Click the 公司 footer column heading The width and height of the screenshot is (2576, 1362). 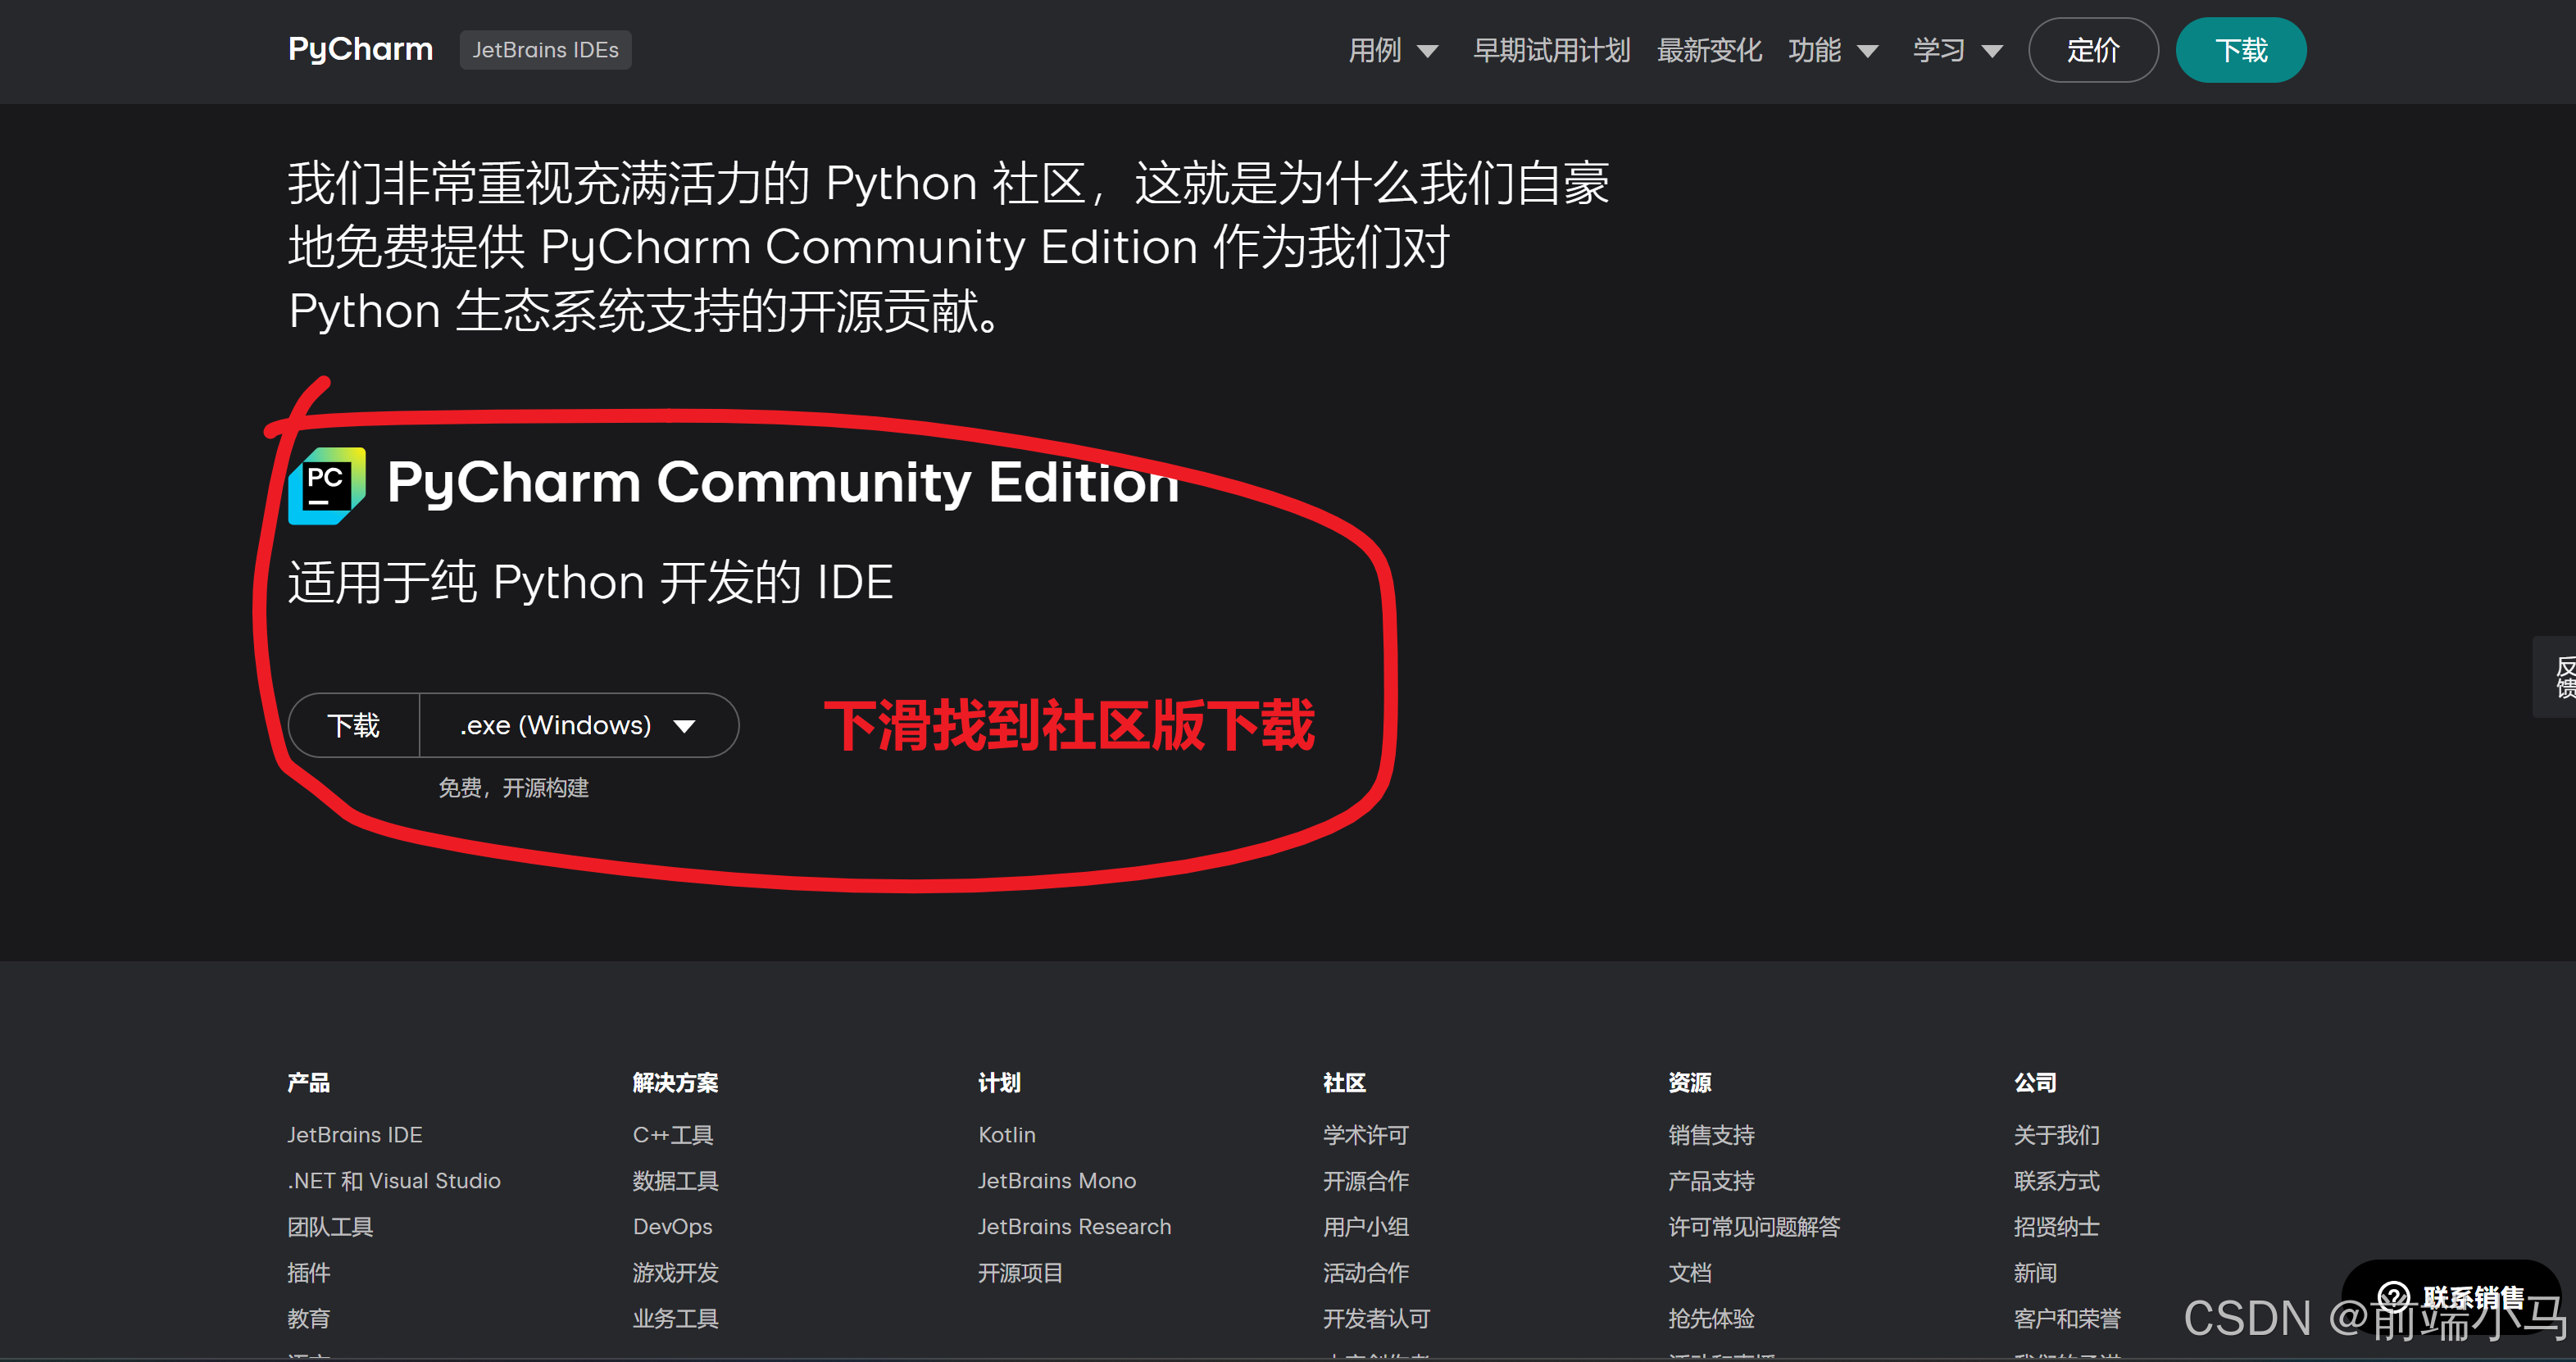pyautogui.click(x=2035, y=1083)
